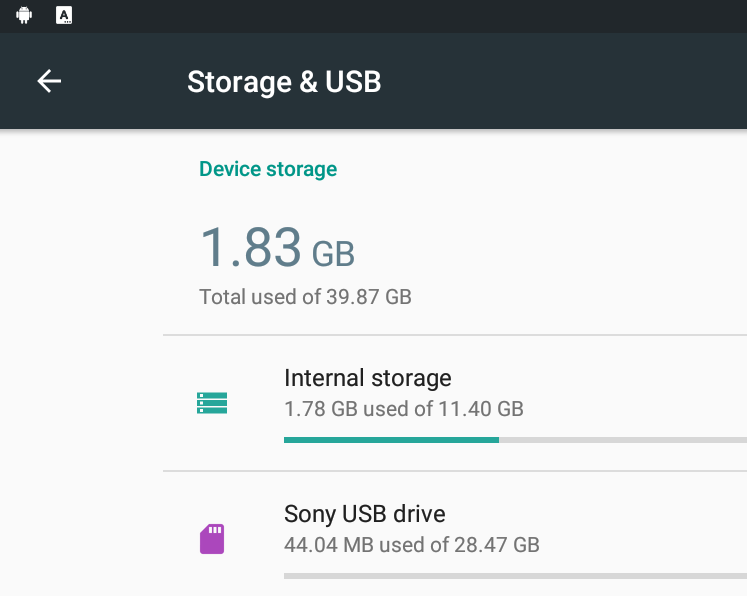Go back using the arrow icon
Screen dimensions: 747x596
point(49,81)
